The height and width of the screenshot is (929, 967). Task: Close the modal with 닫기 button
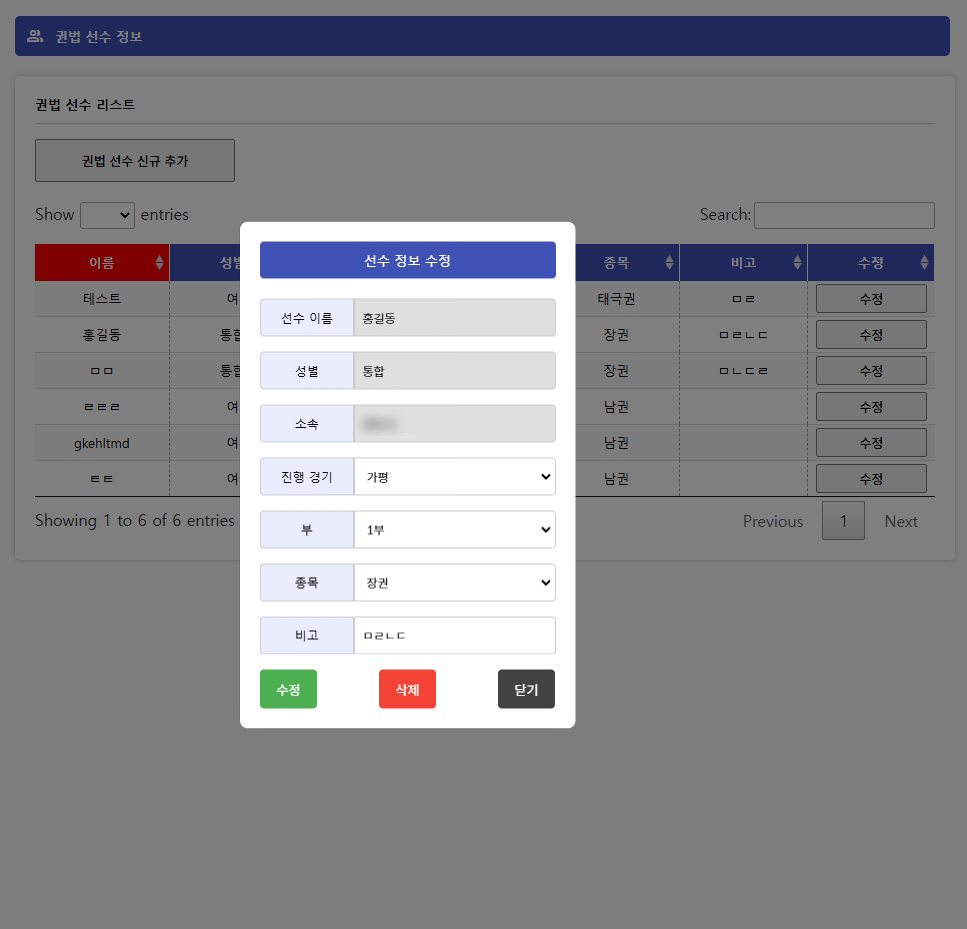click(526, 689)
